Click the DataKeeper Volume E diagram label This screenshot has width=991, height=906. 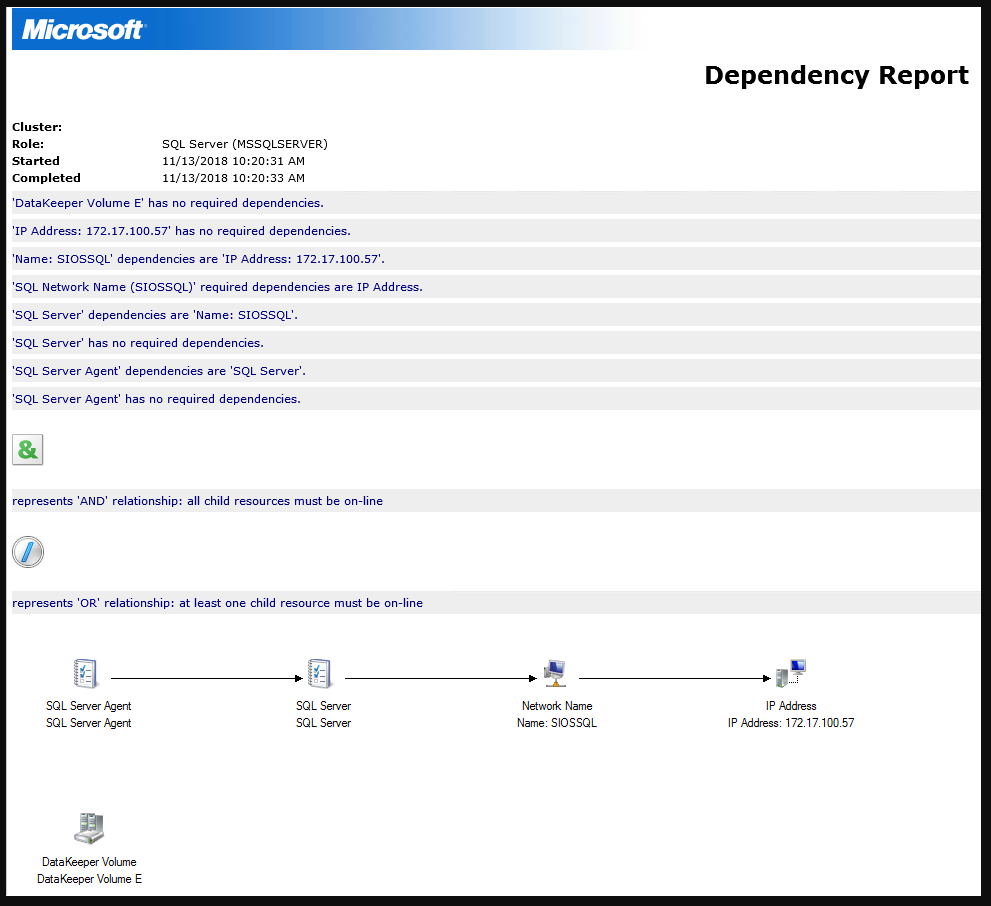[x=89, y=879]
